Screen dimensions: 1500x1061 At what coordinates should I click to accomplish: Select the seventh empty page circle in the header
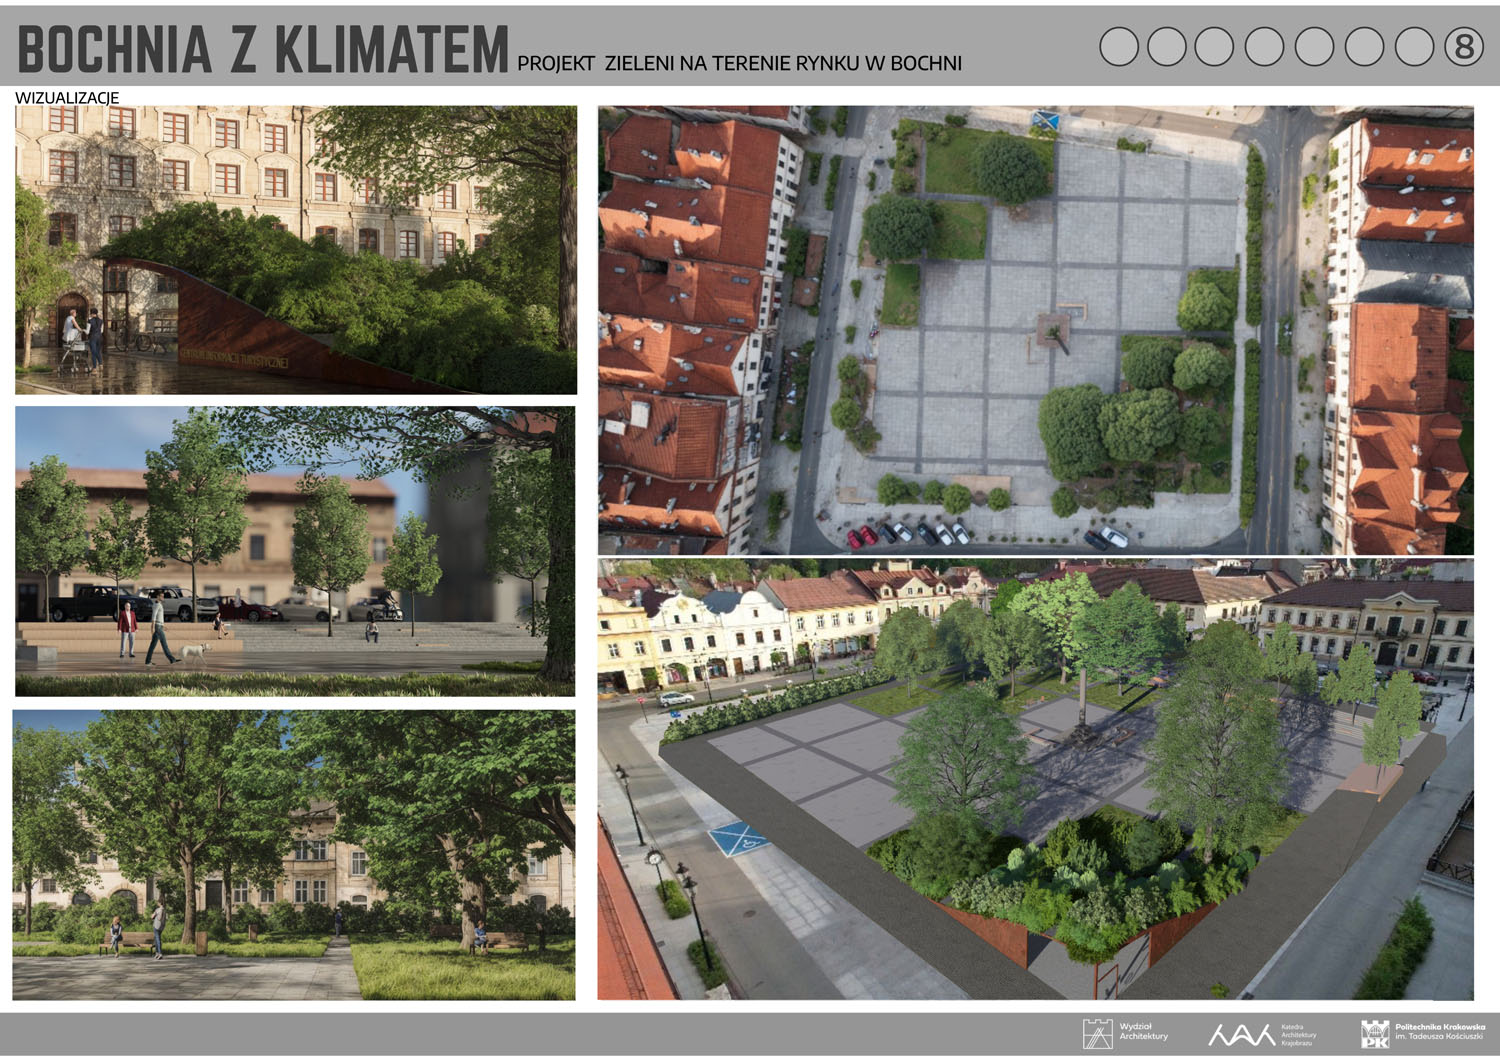(1414, 47)
